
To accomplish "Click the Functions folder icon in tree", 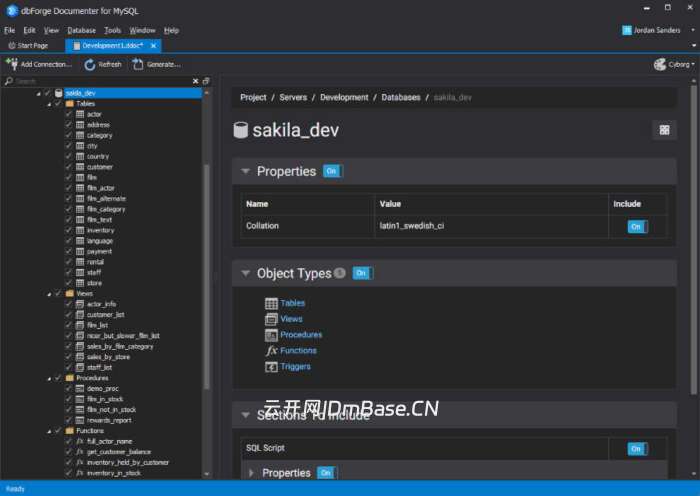I will point(70,430).
